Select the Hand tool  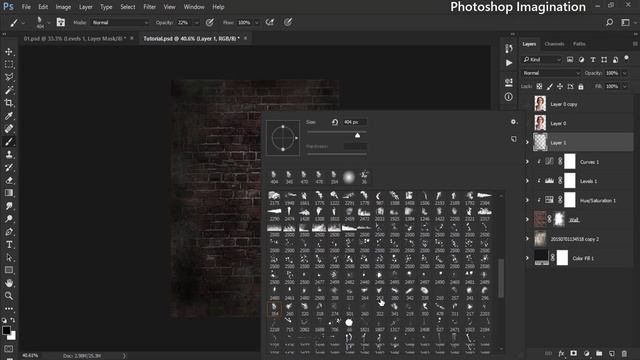9,283
